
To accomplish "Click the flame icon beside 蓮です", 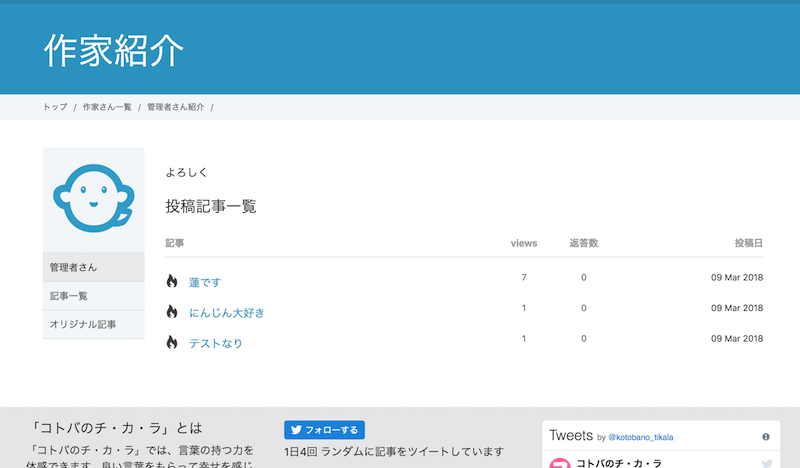I will click(x=172, y=281).
